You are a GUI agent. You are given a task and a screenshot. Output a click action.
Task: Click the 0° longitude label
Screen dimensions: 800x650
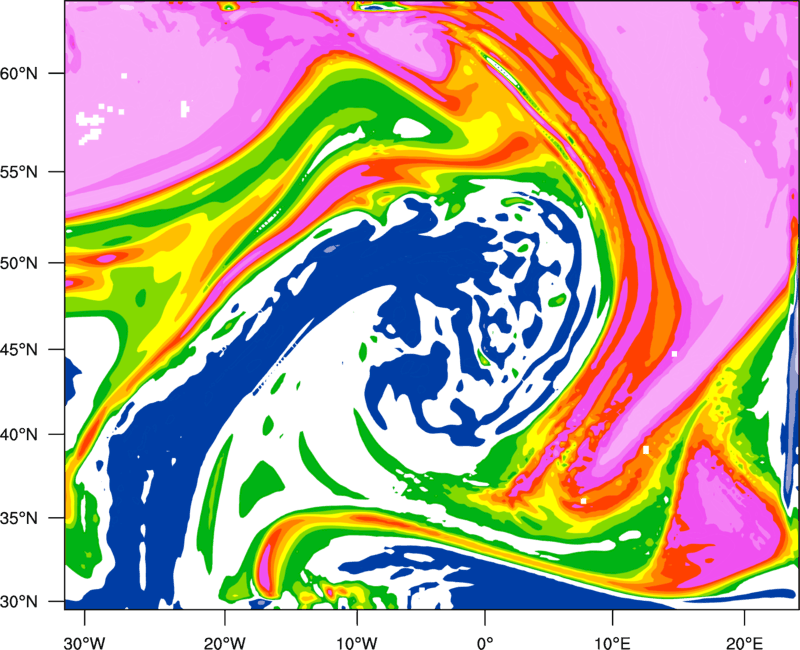point(485,643)
